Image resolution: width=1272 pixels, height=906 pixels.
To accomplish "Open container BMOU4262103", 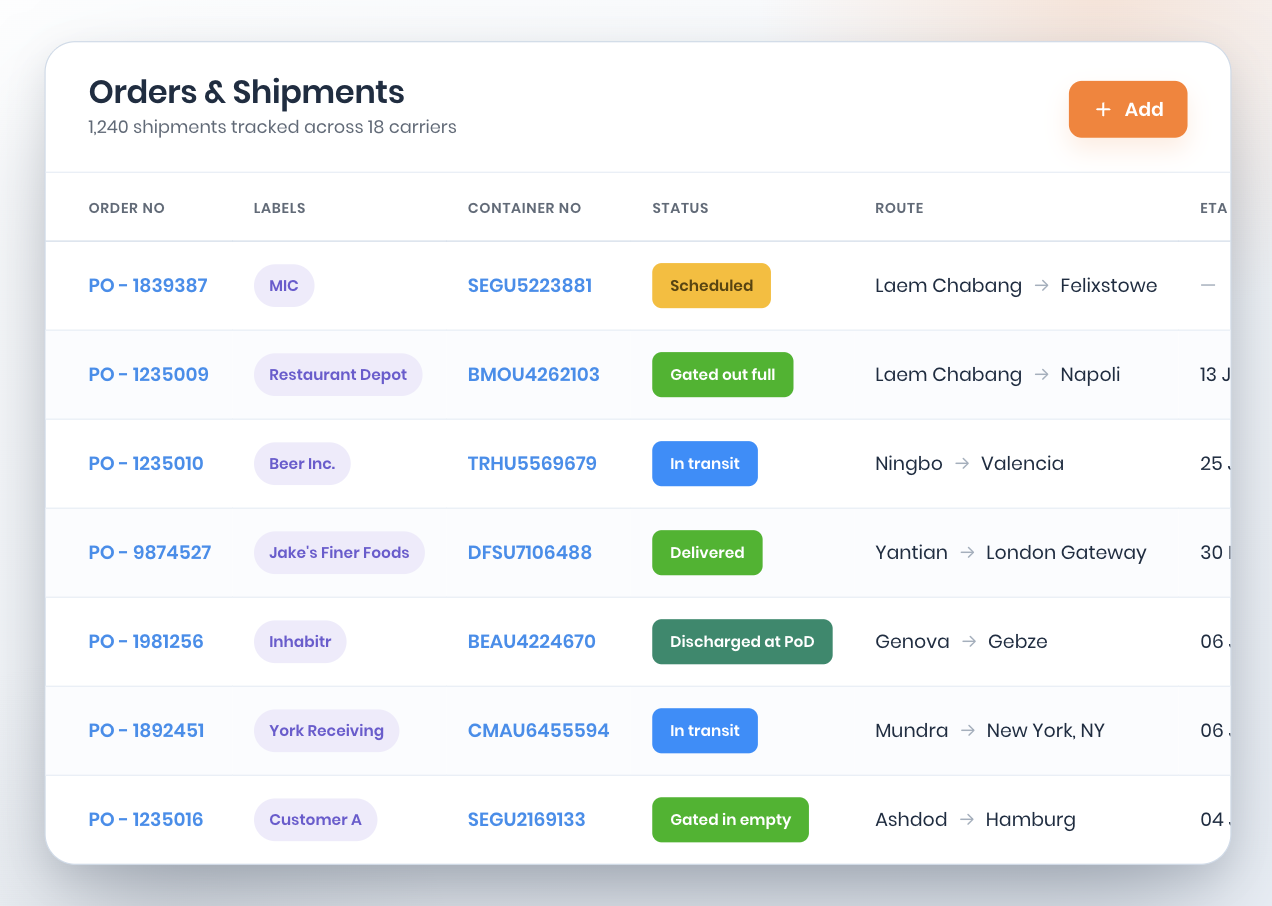I will 534,375.
